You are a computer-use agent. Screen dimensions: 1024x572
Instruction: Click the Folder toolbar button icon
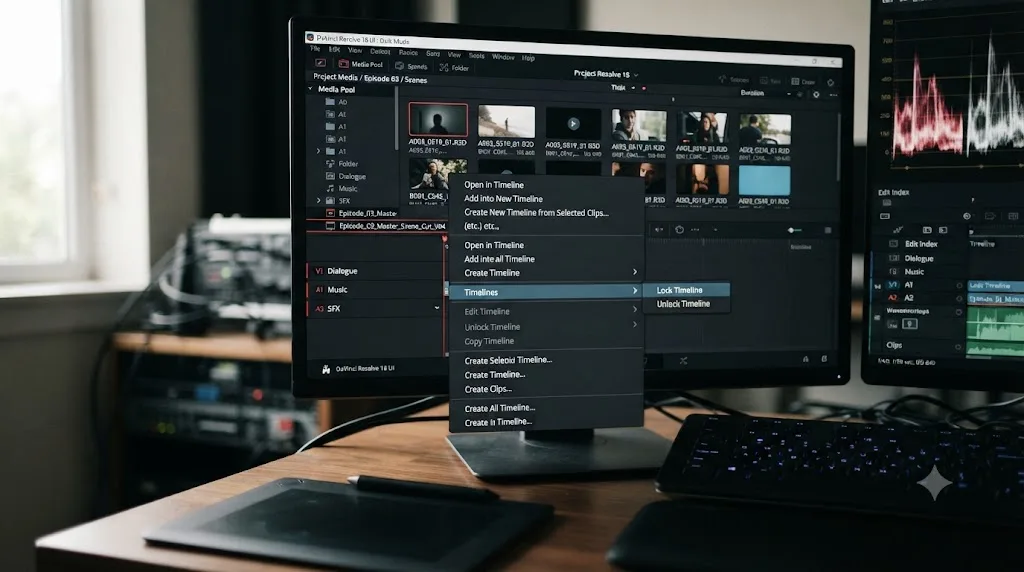tap(444, 67)
